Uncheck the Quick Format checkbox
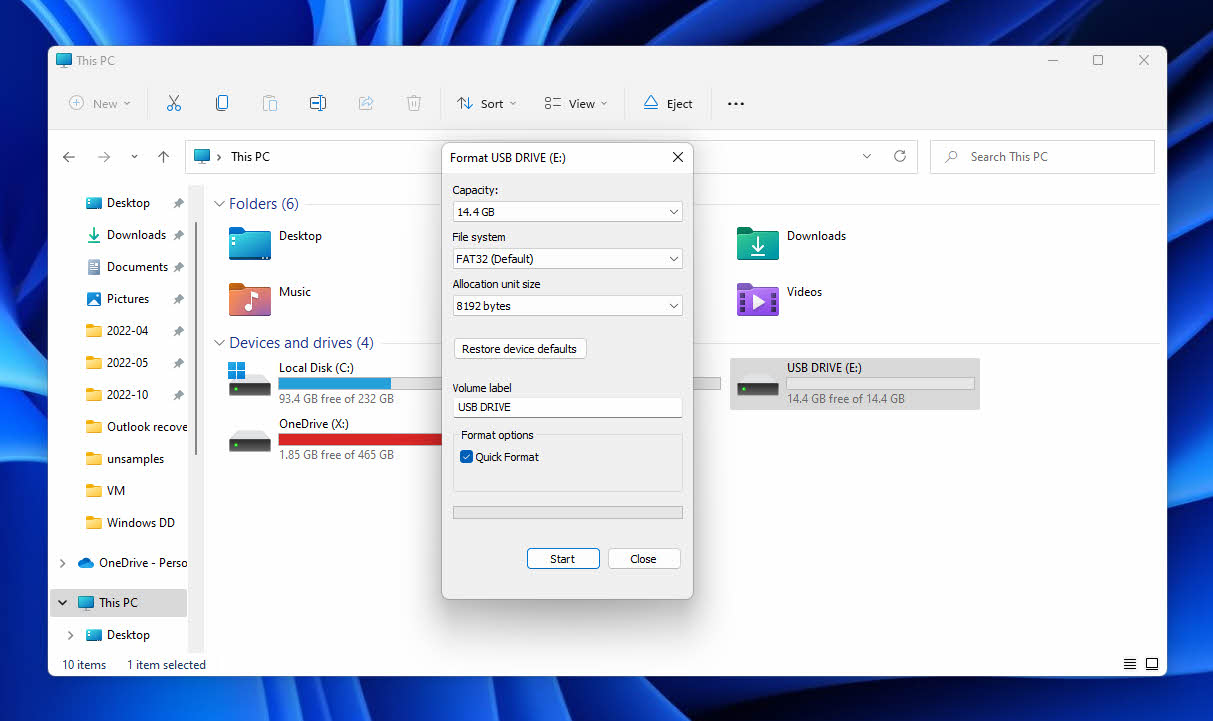Viewport: 1213px width, 721px height. pos(467,457)
